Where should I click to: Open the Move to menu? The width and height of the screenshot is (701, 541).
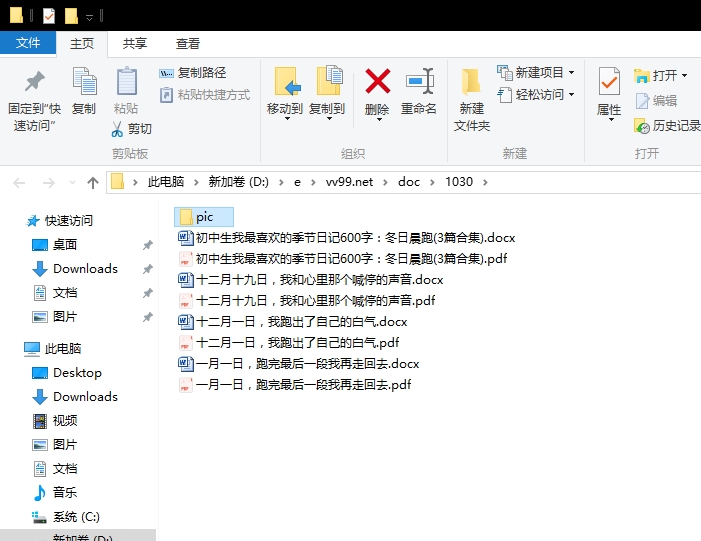[285, 94]
